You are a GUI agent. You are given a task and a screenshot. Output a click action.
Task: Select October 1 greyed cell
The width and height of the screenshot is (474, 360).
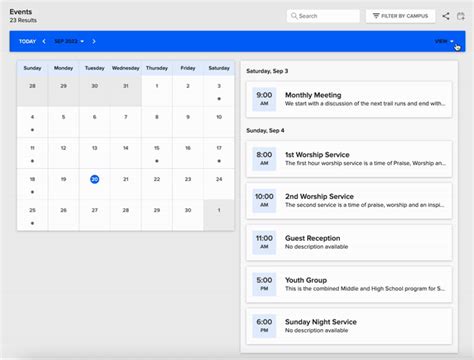[219, 215]
